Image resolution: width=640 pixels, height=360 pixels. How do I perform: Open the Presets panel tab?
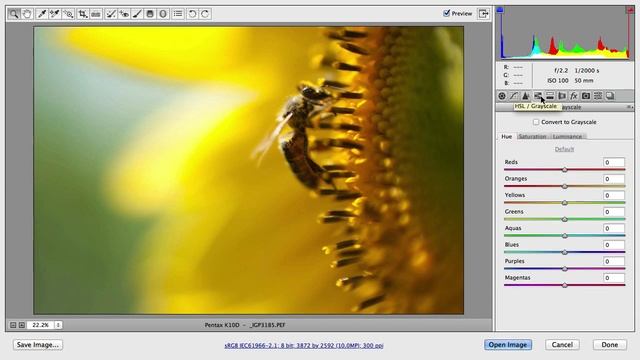598,96
